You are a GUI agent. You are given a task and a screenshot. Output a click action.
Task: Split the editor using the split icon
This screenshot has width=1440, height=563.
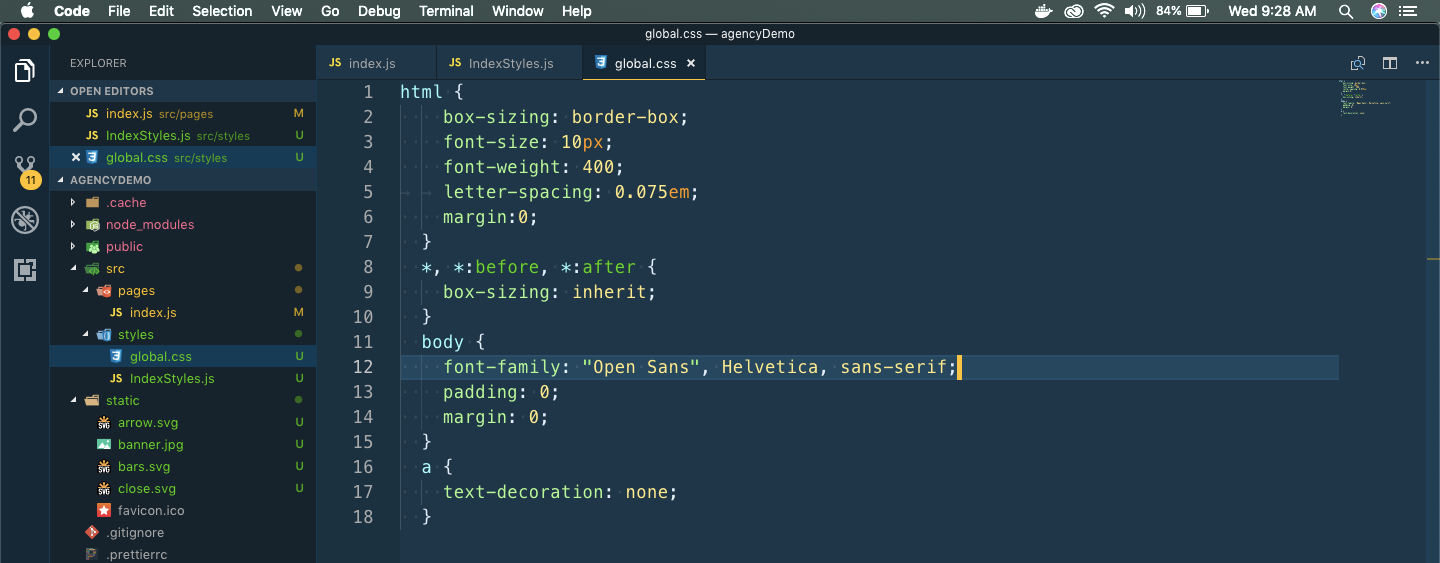click(x=1390, y=63)
